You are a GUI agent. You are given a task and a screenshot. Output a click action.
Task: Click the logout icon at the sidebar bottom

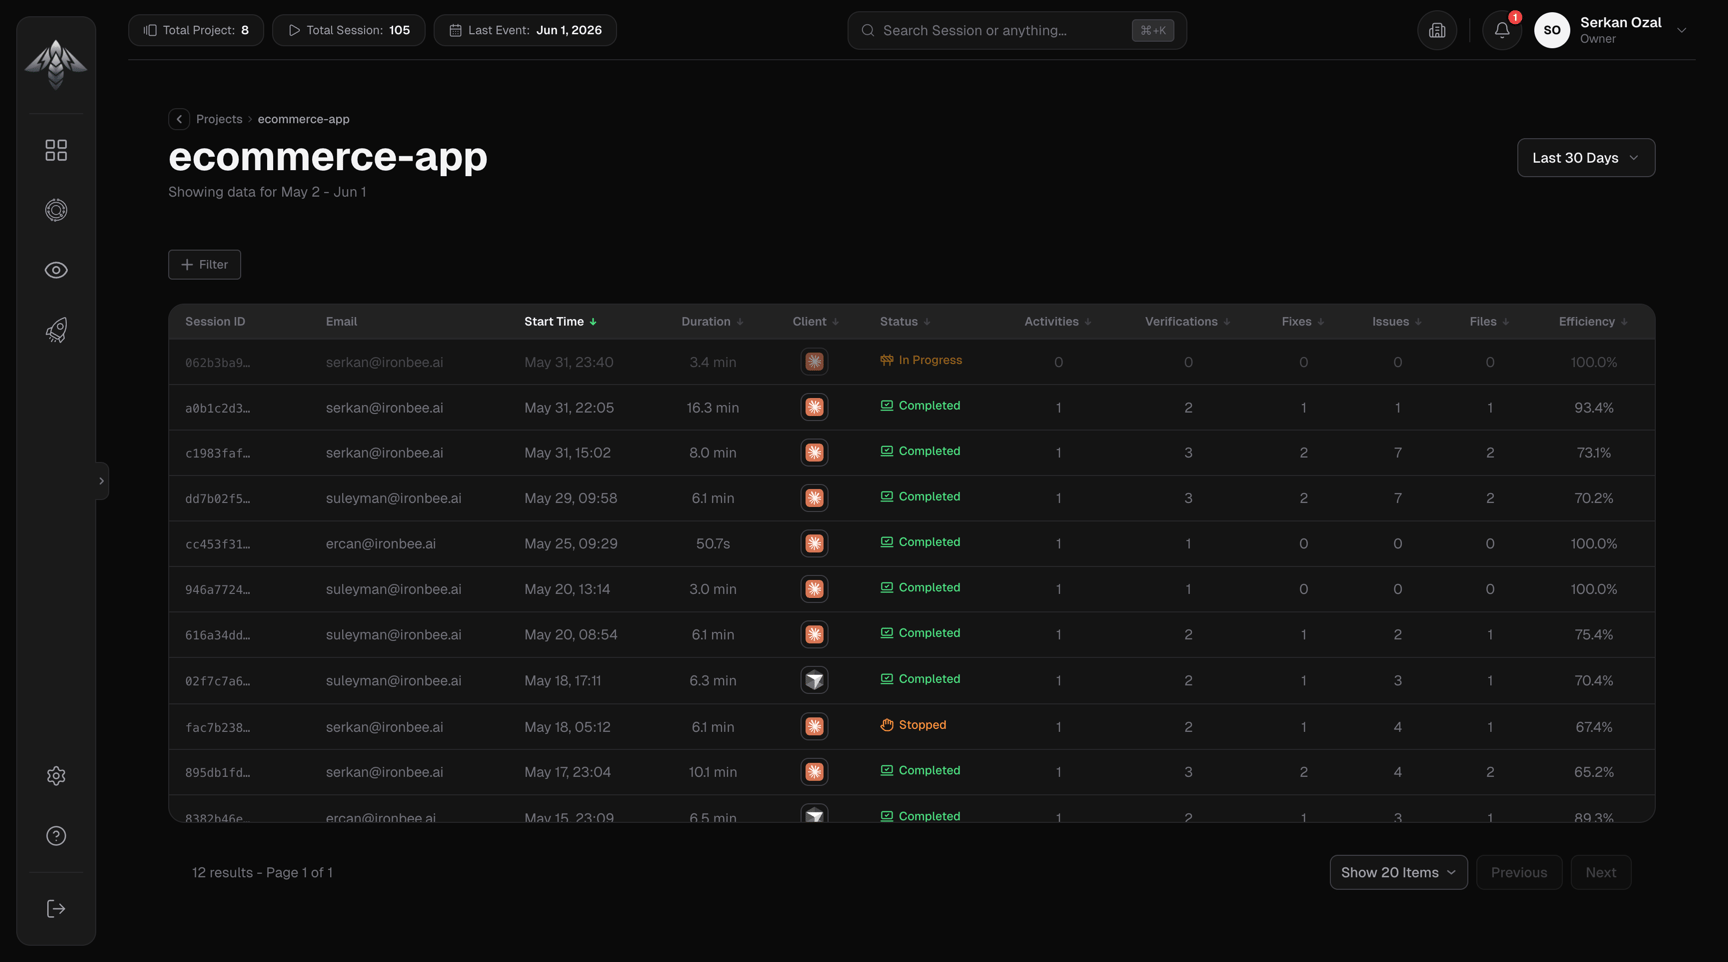tap(56, 909)
